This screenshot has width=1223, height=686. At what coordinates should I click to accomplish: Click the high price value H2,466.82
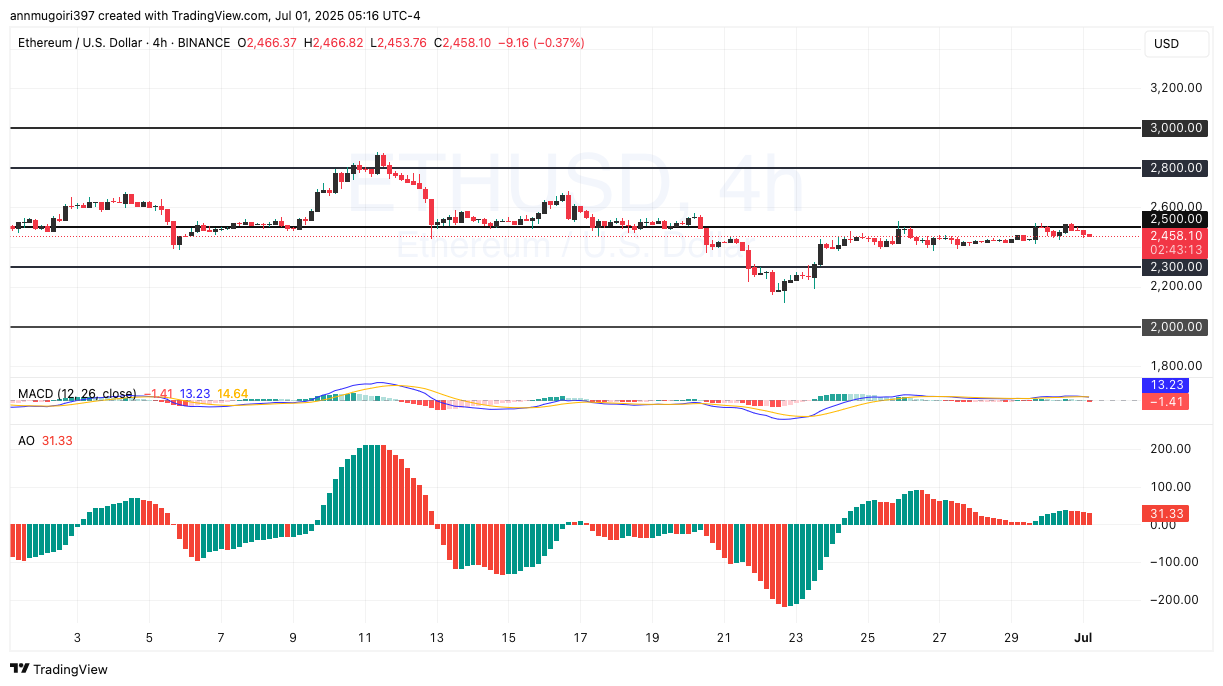tap(335, 43)
